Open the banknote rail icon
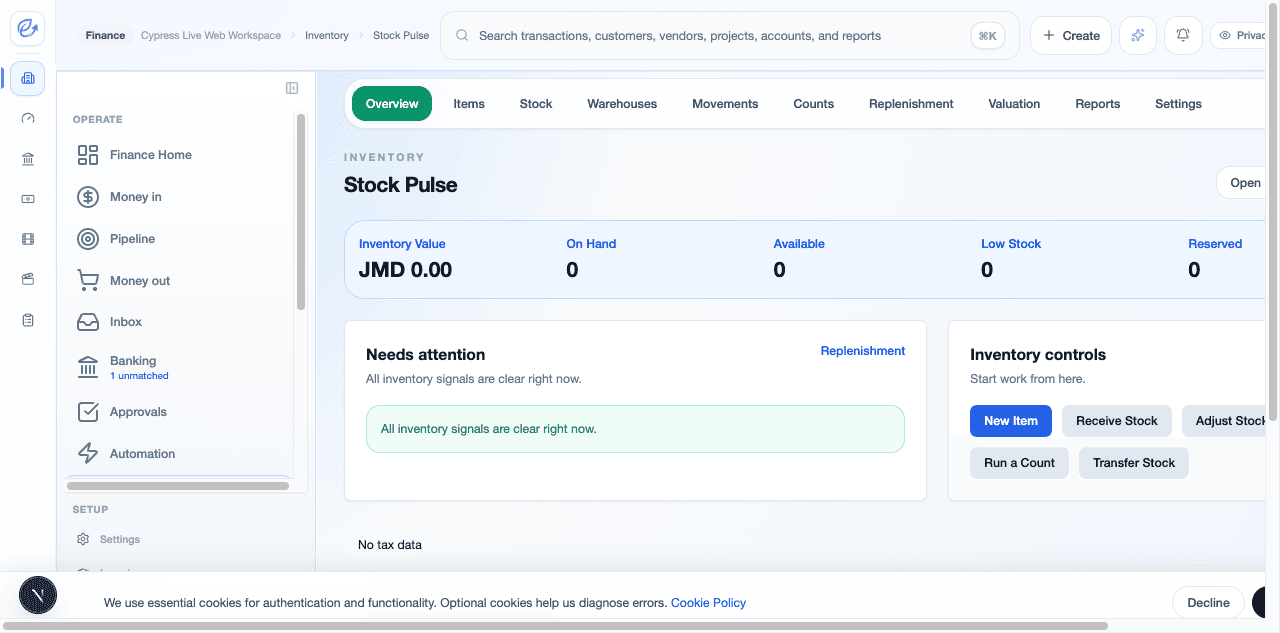Image resolution: width=1280 pixels, height=633 pixels. click(28, 199)
